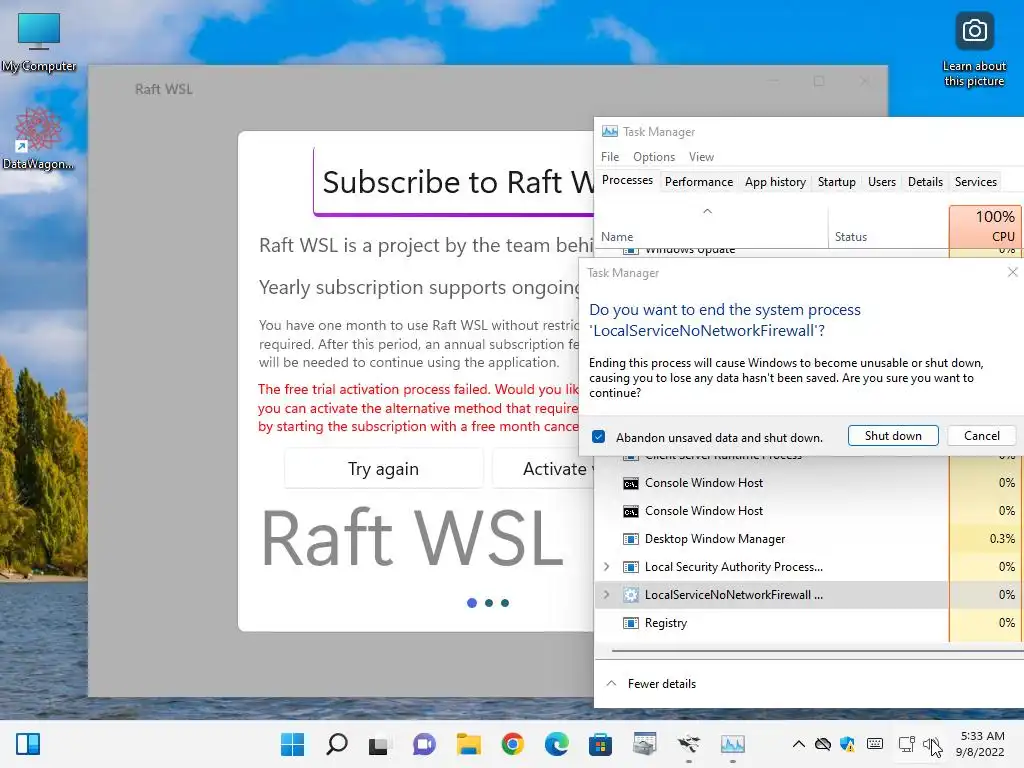The height and width of the screenshot is (768, 1024).
Task: Click the volume speaker tray icon
Action: coord(930,744)
